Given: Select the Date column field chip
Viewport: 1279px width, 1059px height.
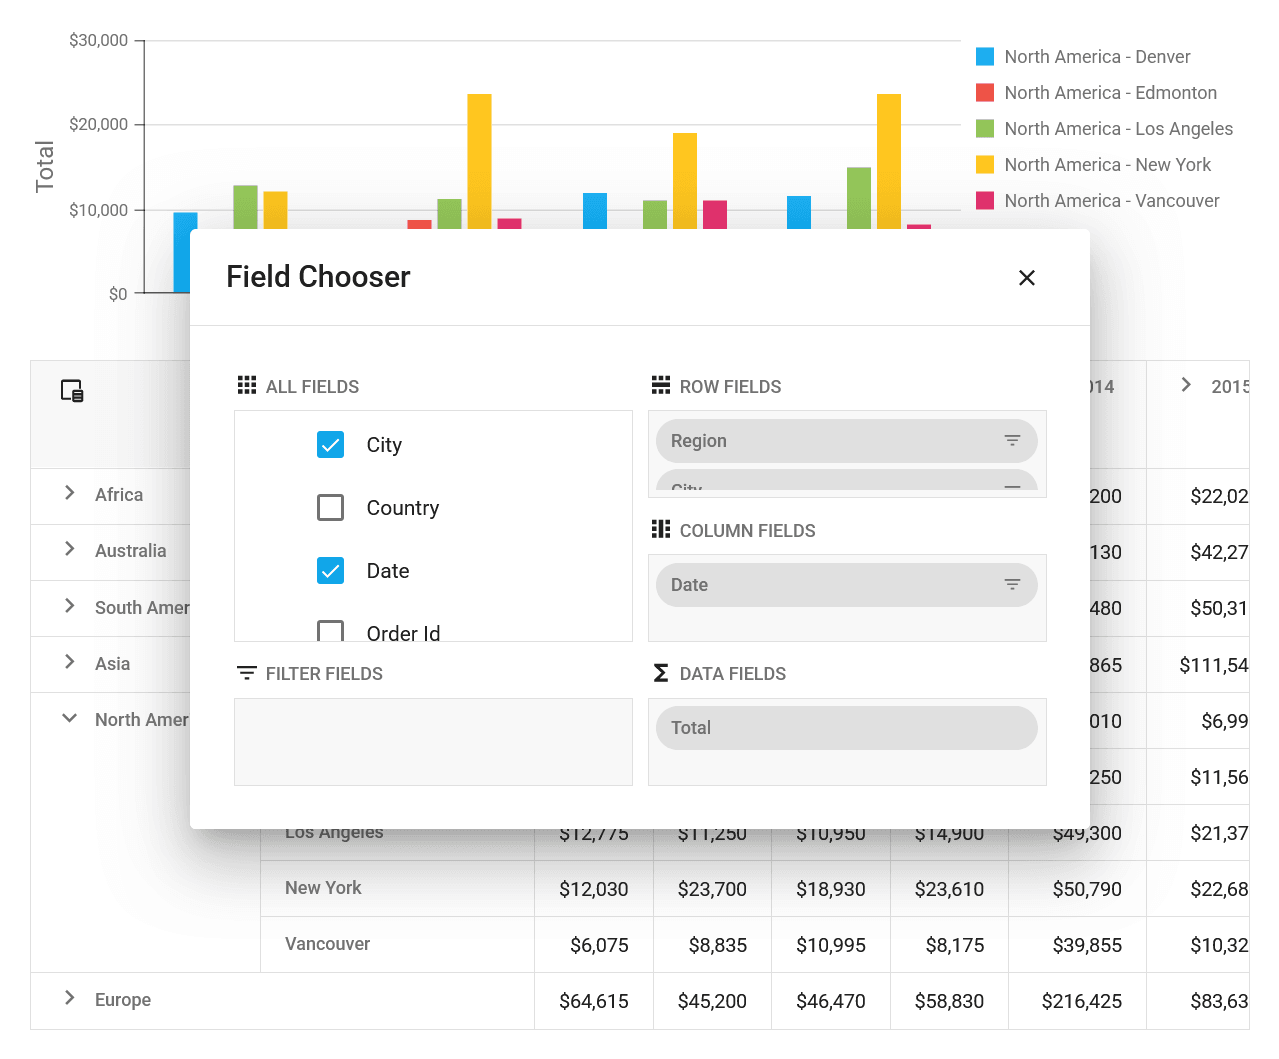Looking at the screenshot, I should tap(846, 585).
